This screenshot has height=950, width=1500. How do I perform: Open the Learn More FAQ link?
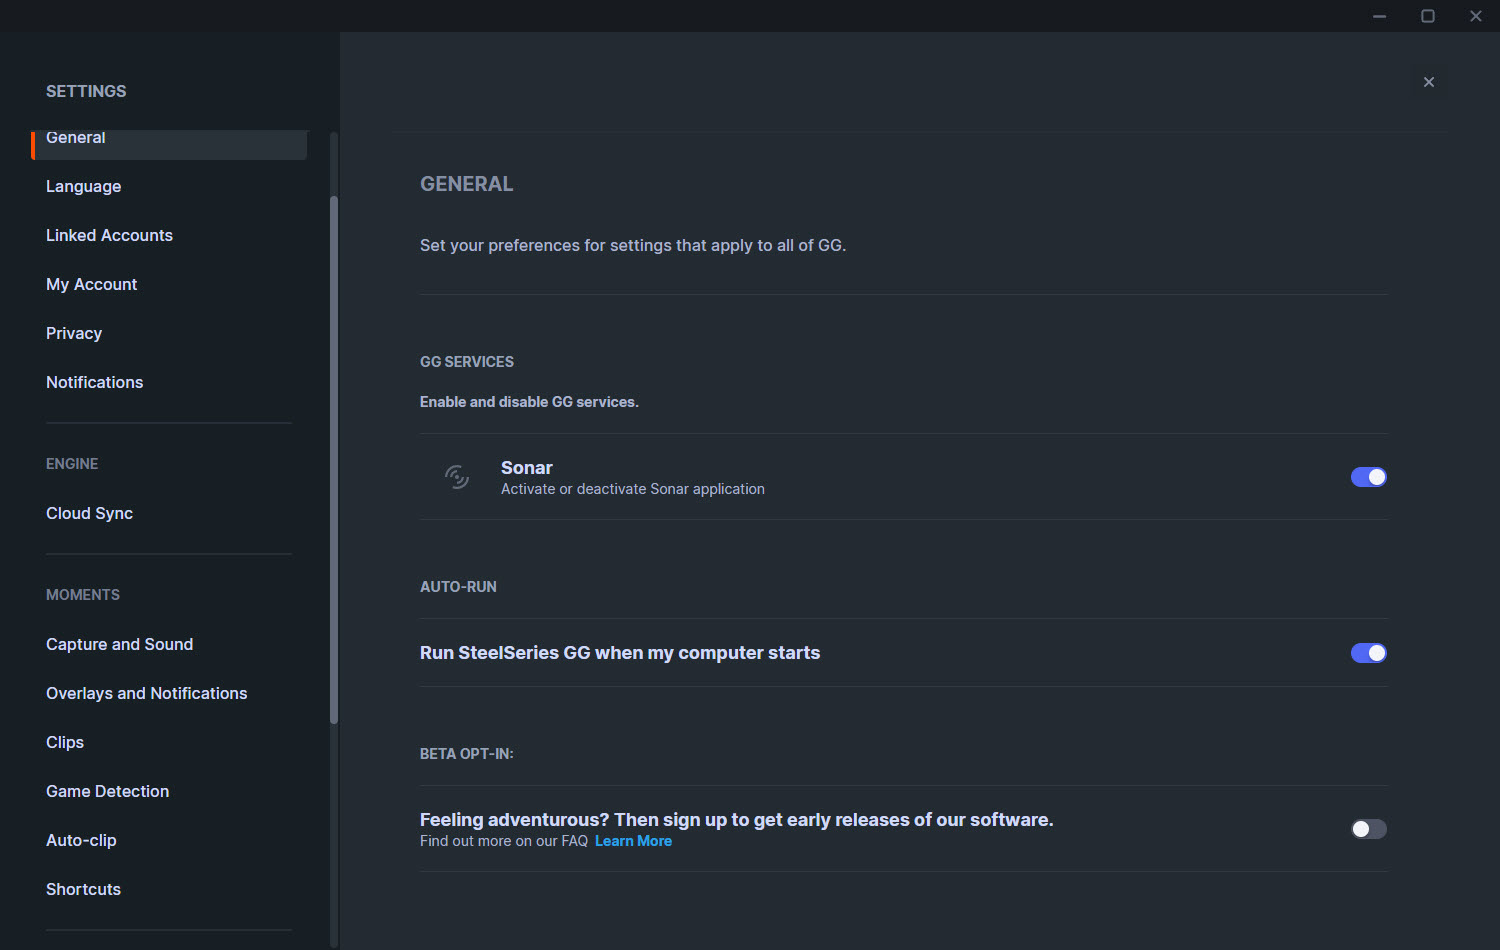coord(633,841)
